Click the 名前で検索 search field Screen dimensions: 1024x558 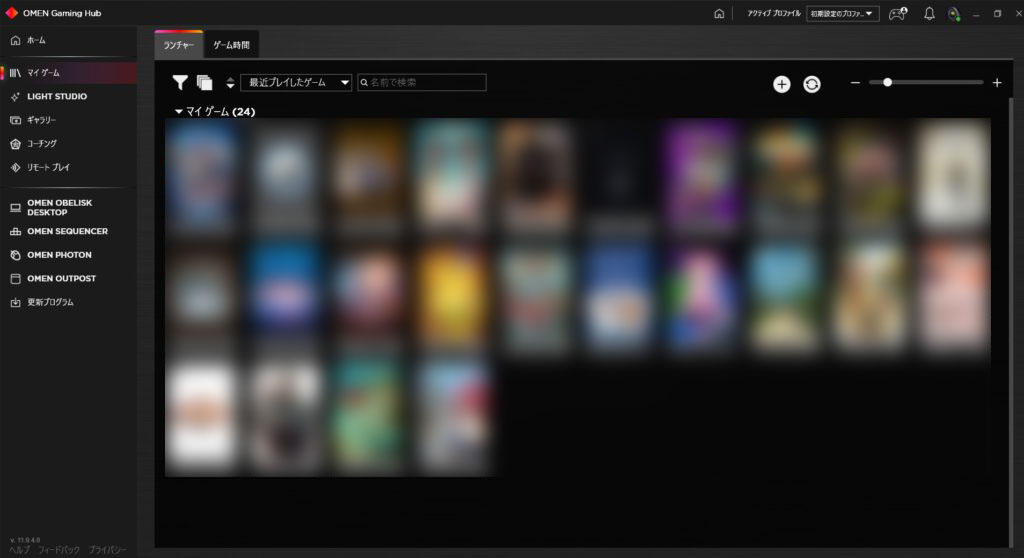[x=422, y=83]
